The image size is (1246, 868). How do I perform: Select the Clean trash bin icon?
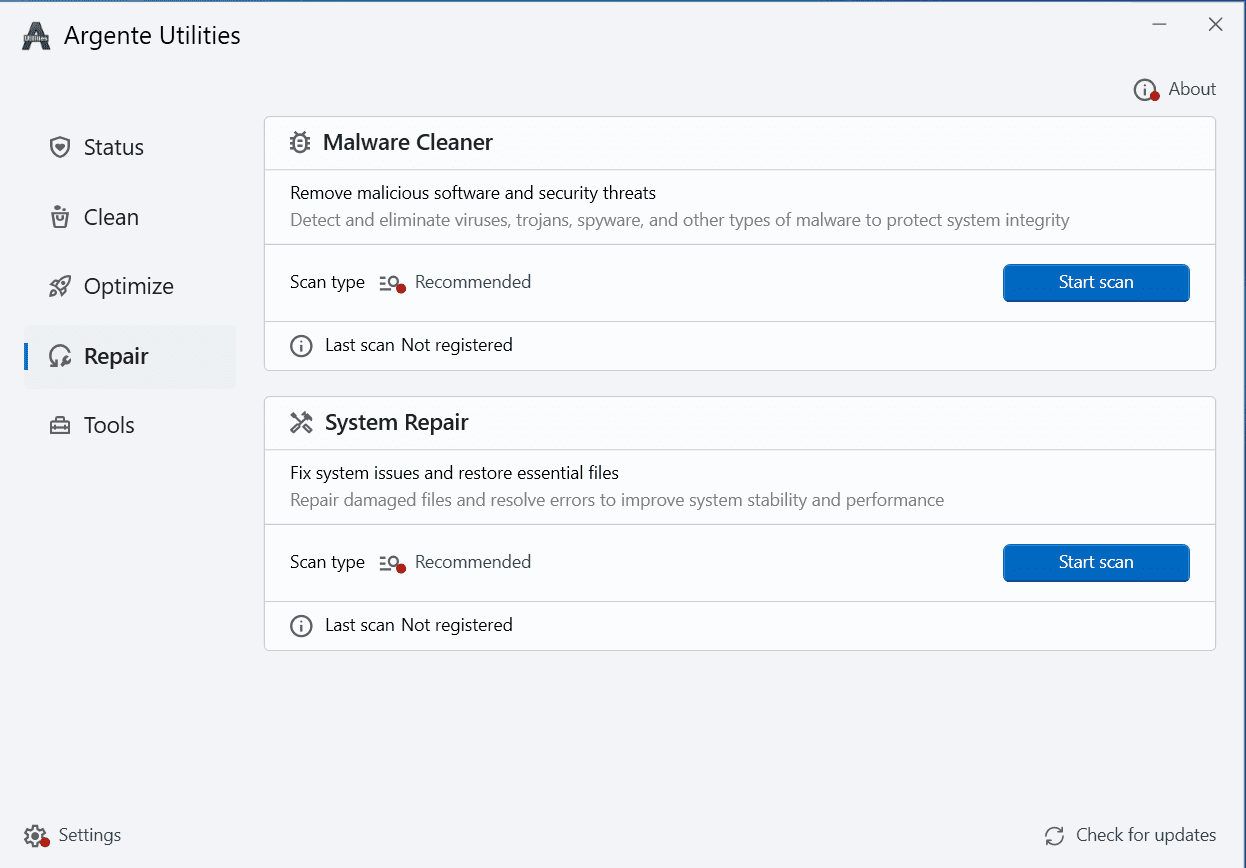coord(60,217)
